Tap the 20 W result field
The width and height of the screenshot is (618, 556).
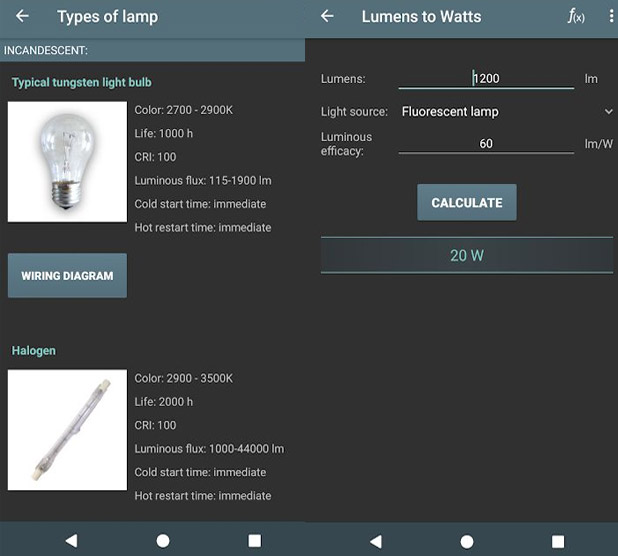point(466,255)
